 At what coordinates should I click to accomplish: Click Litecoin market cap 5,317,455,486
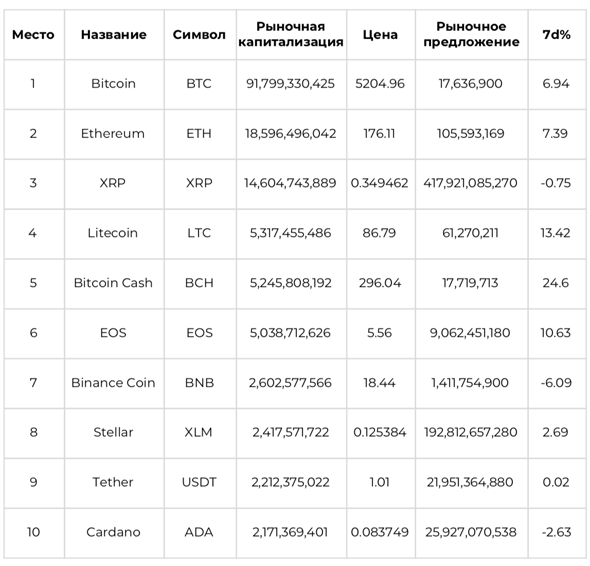290,233
